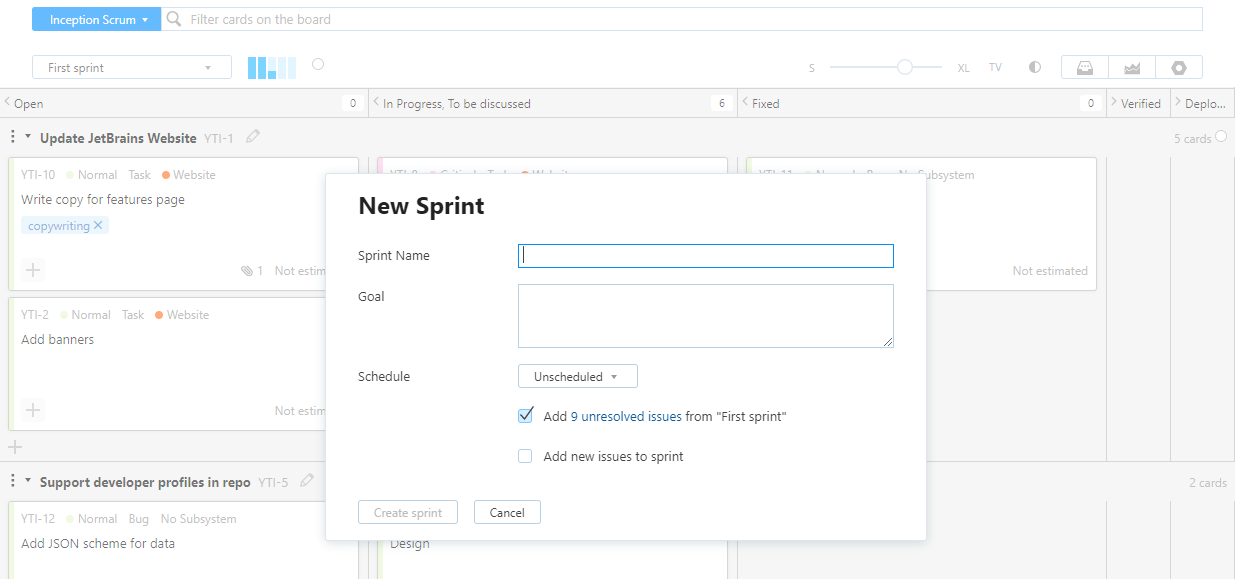Open the Inception Scrum board dropdown

[96, 19]
